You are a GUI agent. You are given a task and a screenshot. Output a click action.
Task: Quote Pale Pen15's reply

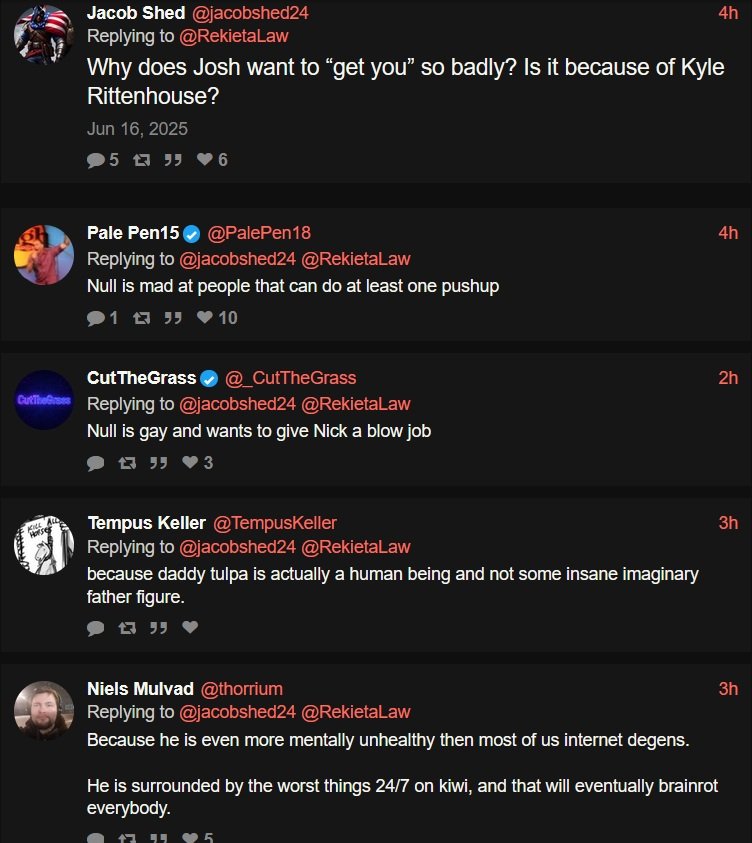pyautogui.click(x=172, y=318)
